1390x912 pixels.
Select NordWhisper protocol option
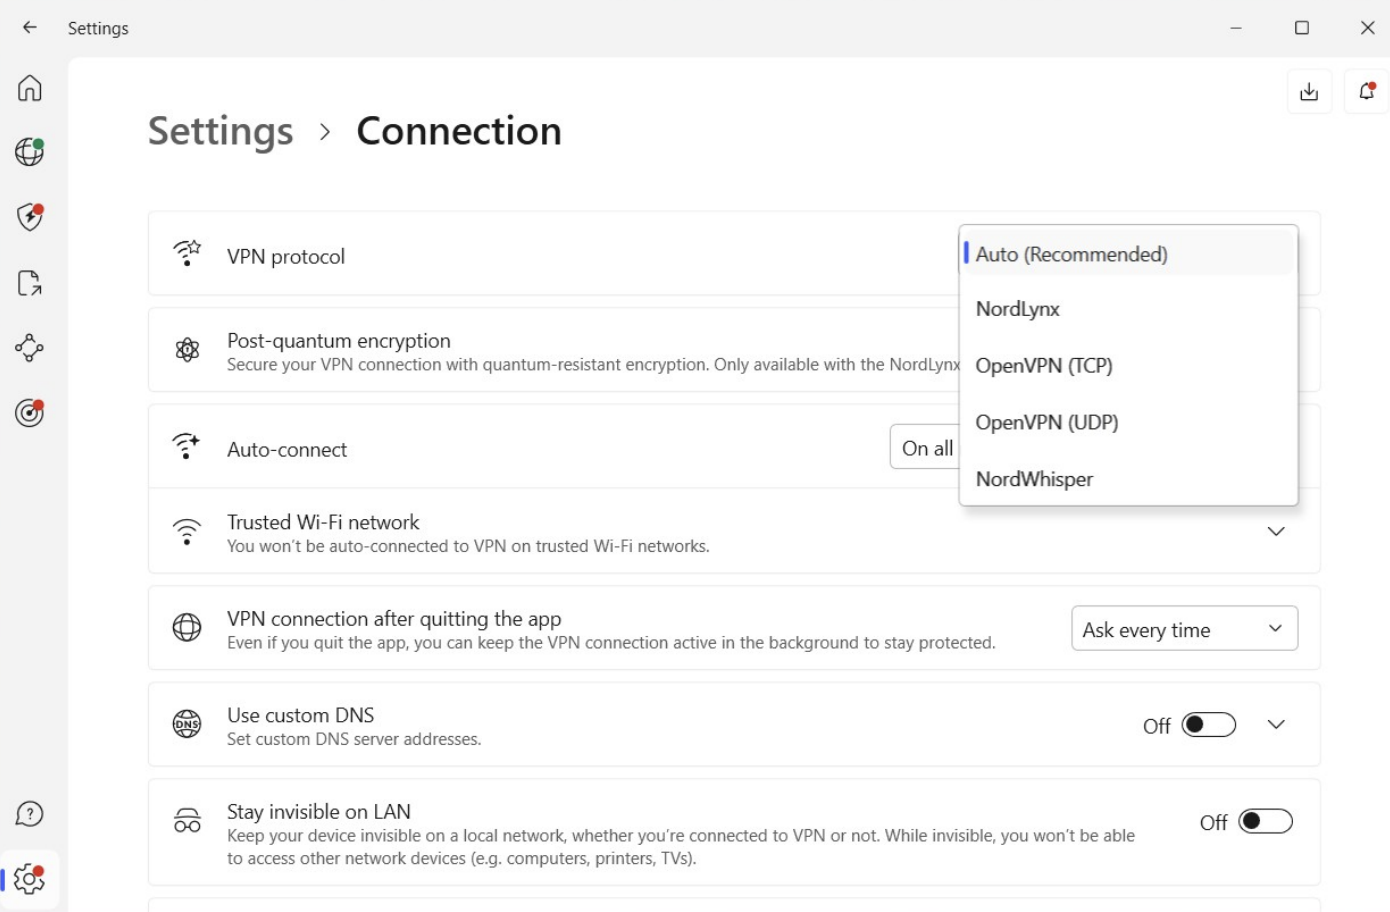click(1128, 479)
